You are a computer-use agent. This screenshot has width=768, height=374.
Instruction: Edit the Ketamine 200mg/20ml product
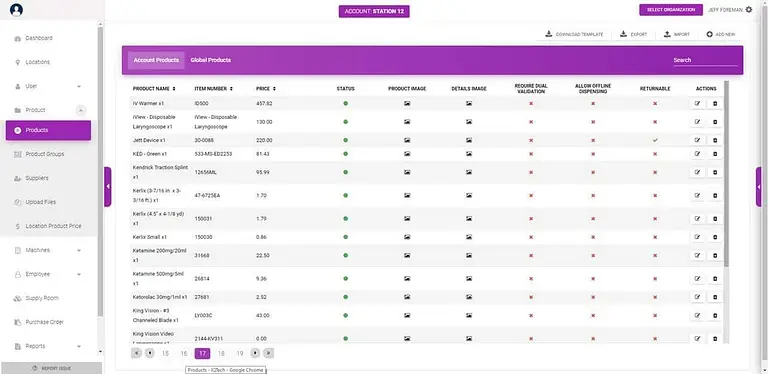[697, 256]
